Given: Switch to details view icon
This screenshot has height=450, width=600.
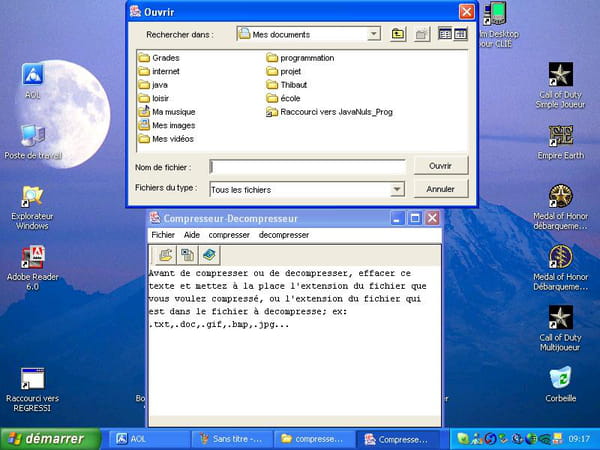Looking at the screenshot, I should pos(460,34).
